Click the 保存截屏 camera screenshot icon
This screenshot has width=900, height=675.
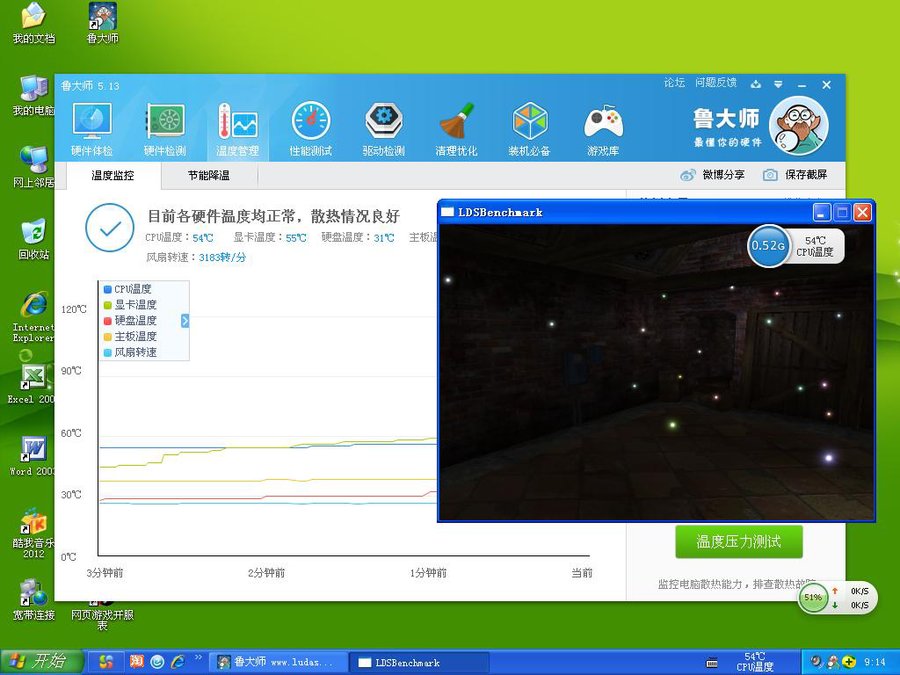pyautogui.click(x=770, y=175)
